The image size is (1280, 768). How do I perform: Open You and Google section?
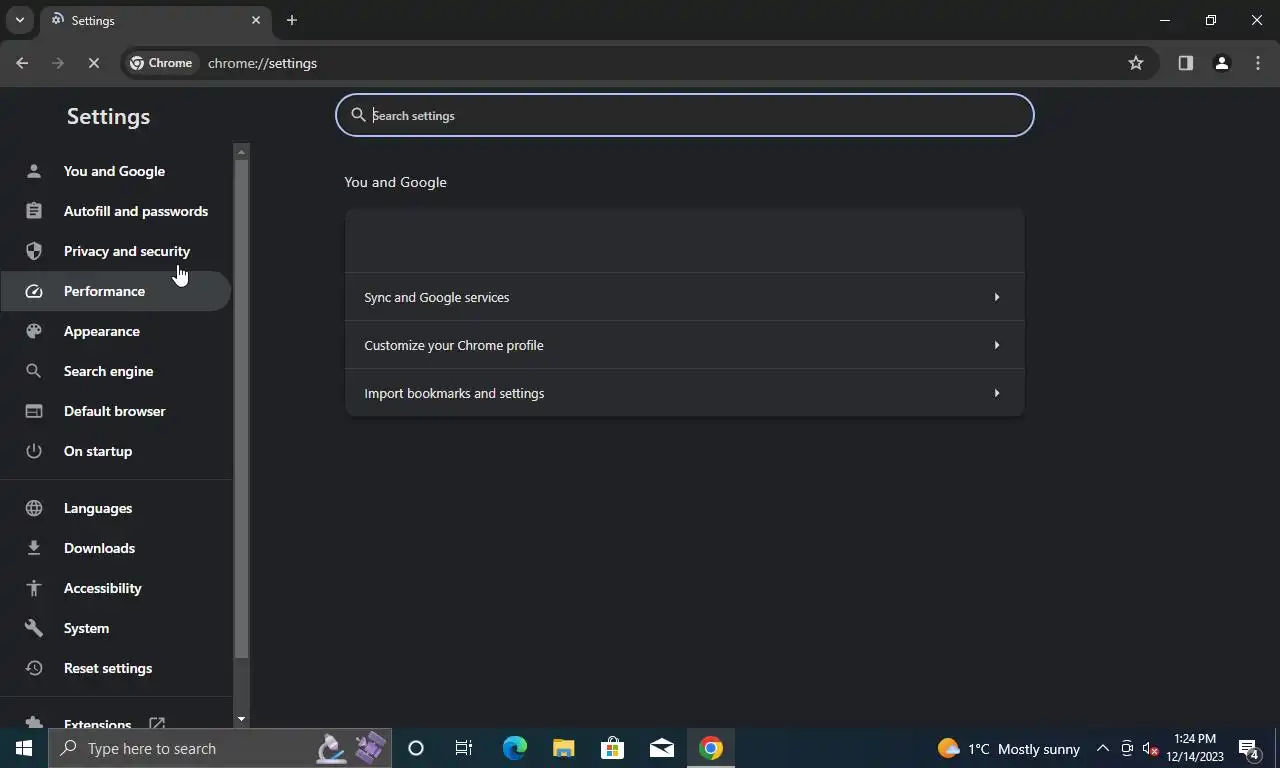115,171
